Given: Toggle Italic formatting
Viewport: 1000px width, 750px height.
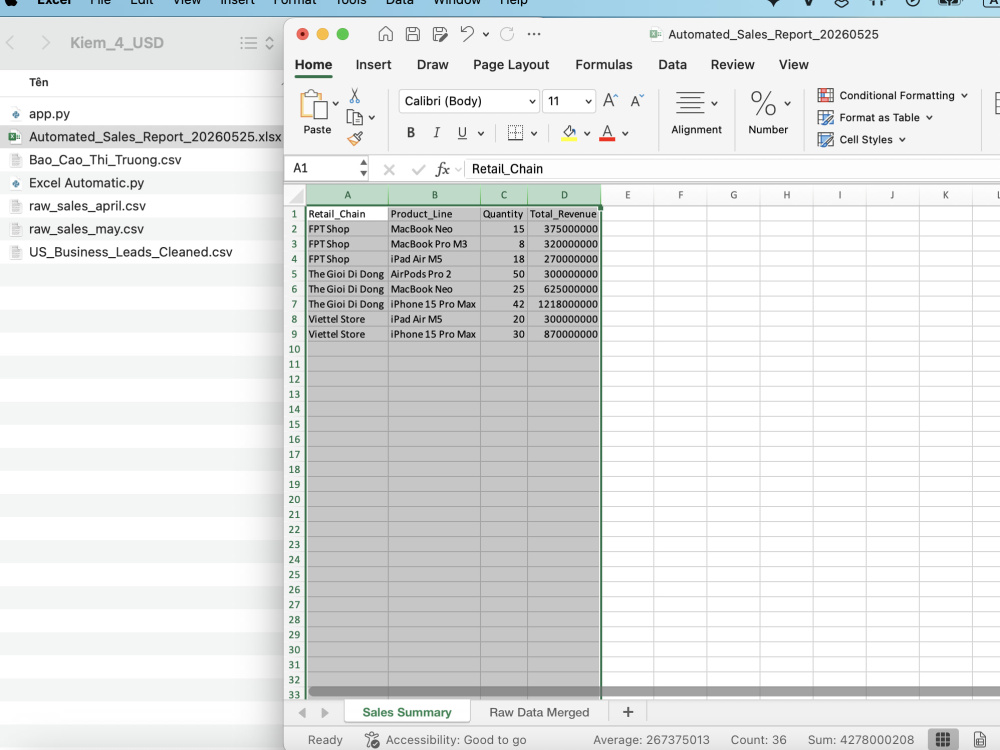Looking at the screenshot, I should click(x=436, y=133).
